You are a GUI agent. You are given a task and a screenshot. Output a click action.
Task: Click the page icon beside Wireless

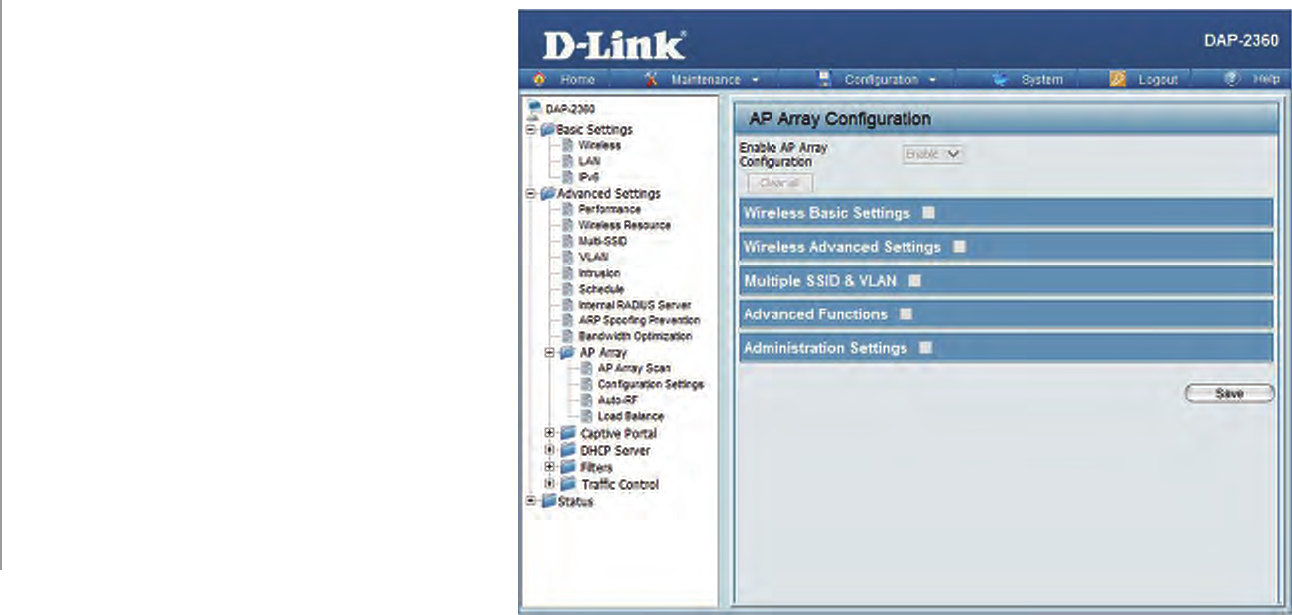point(568,145)
